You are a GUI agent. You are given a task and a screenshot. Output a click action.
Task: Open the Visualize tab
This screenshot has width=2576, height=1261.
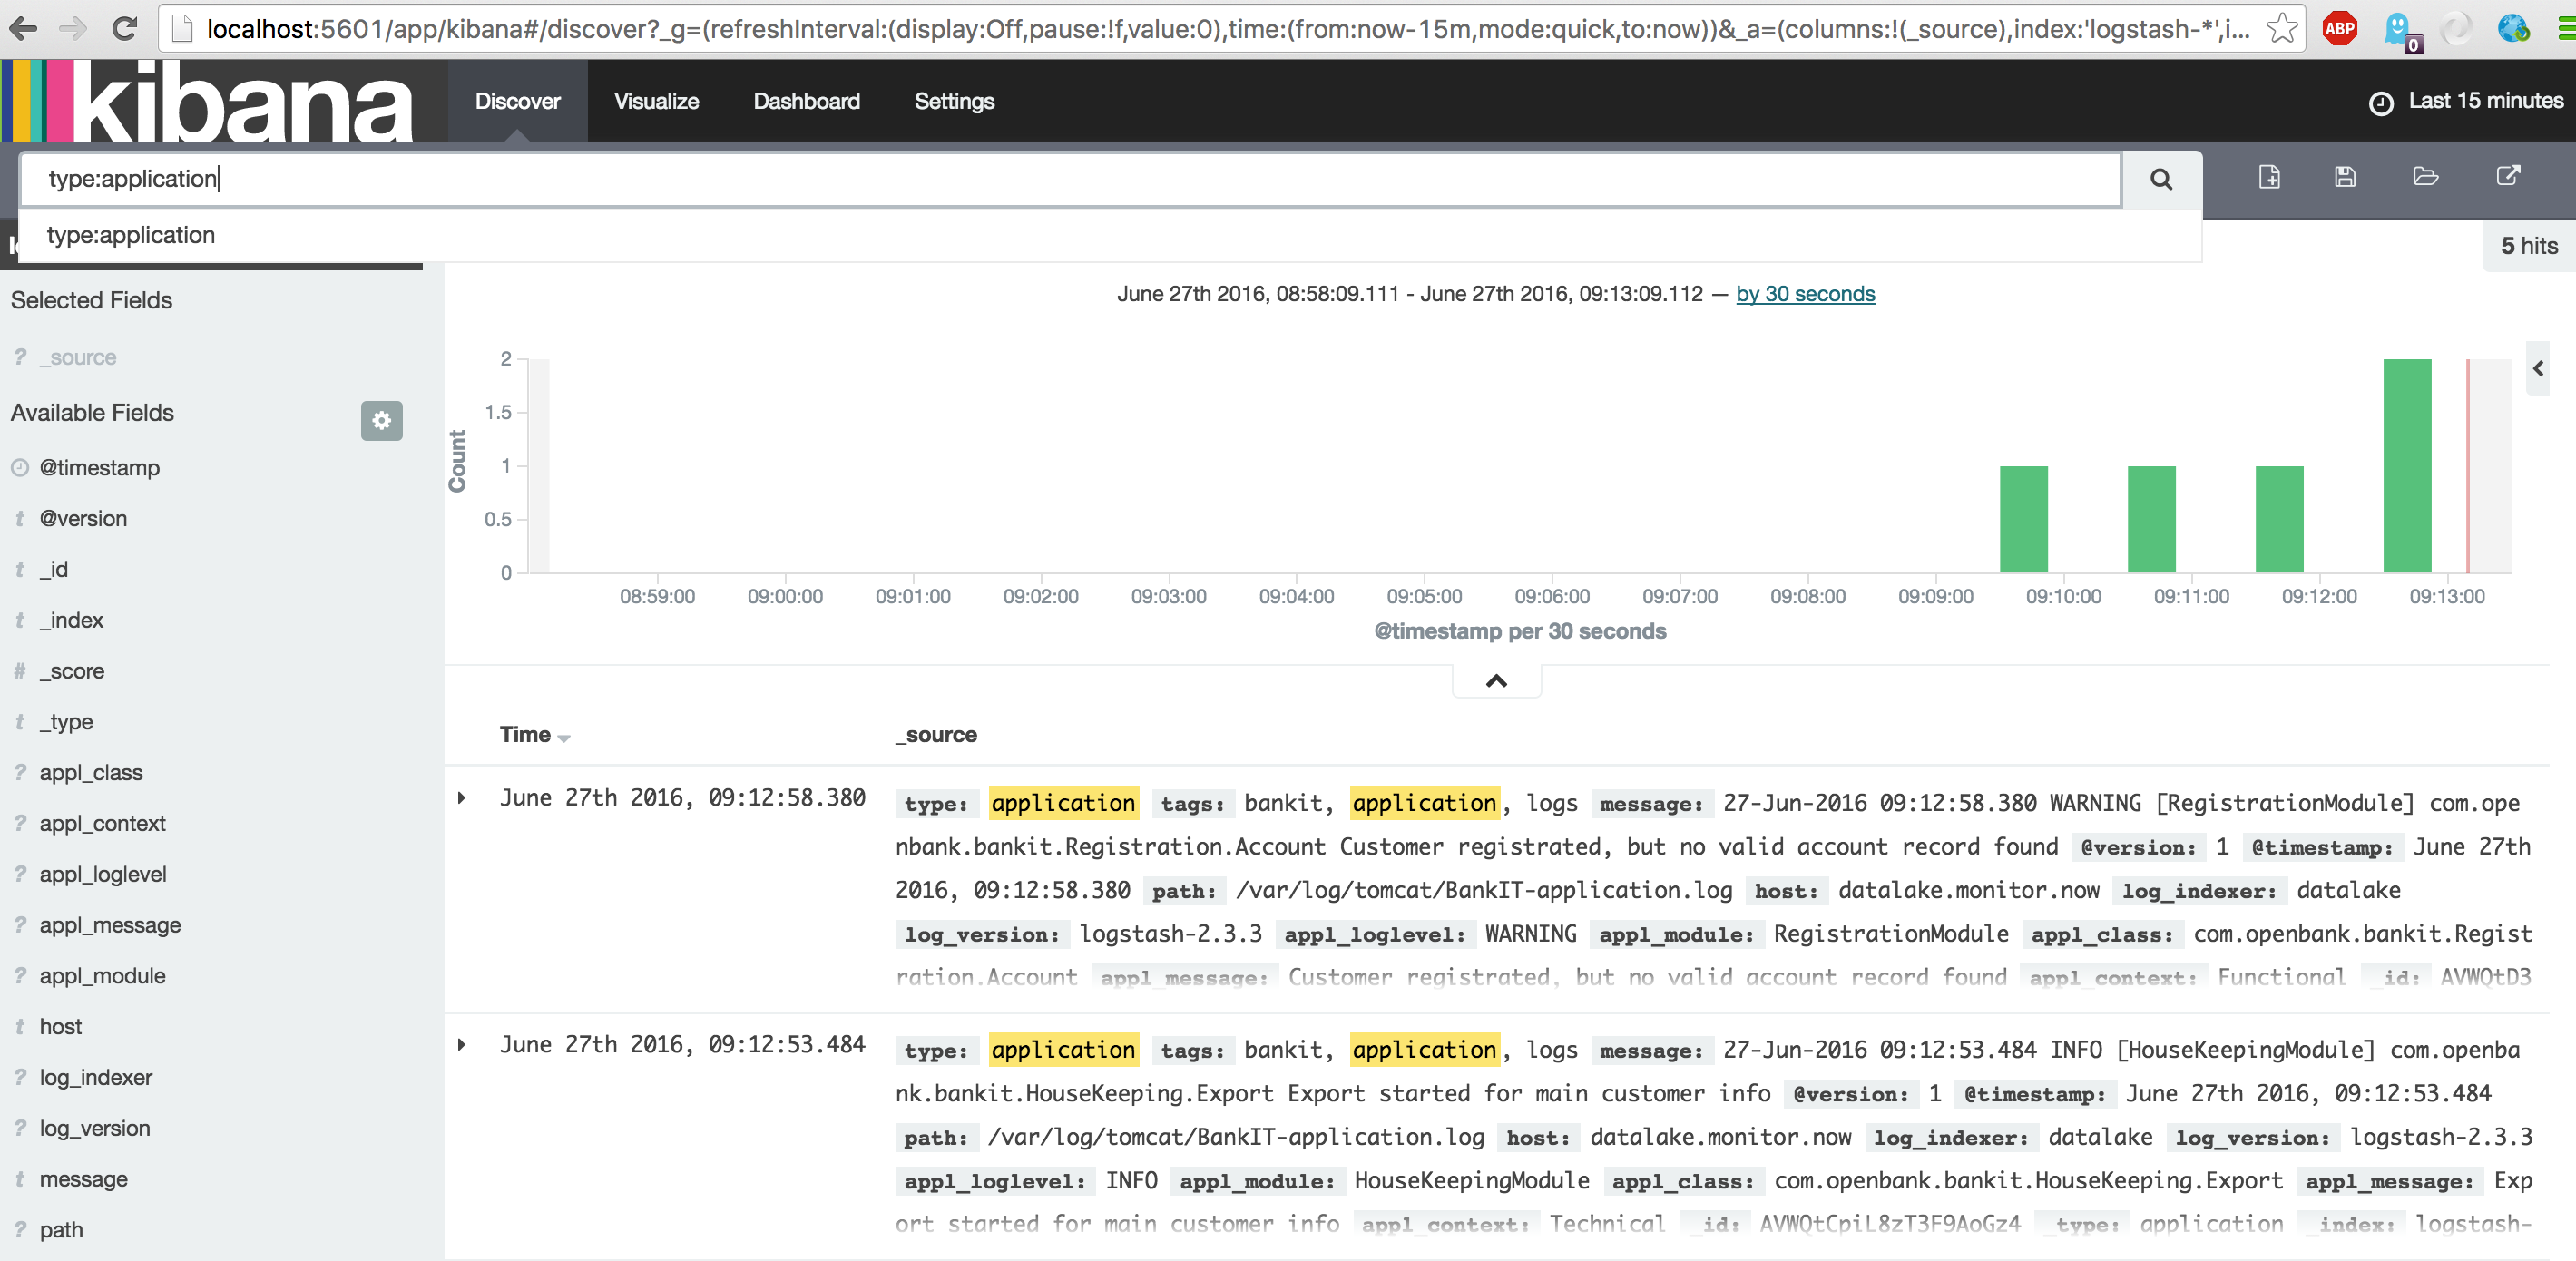tap(656, 101)
